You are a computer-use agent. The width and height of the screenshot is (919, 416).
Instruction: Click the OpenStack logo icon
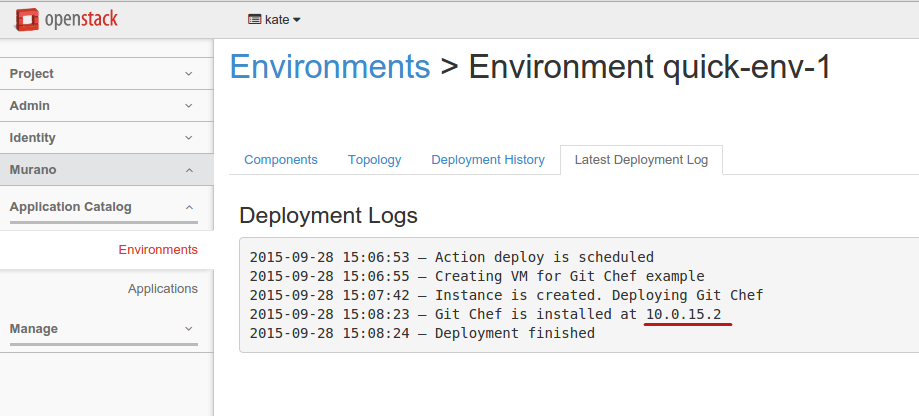pyautogui.click(x=26, y=18)
